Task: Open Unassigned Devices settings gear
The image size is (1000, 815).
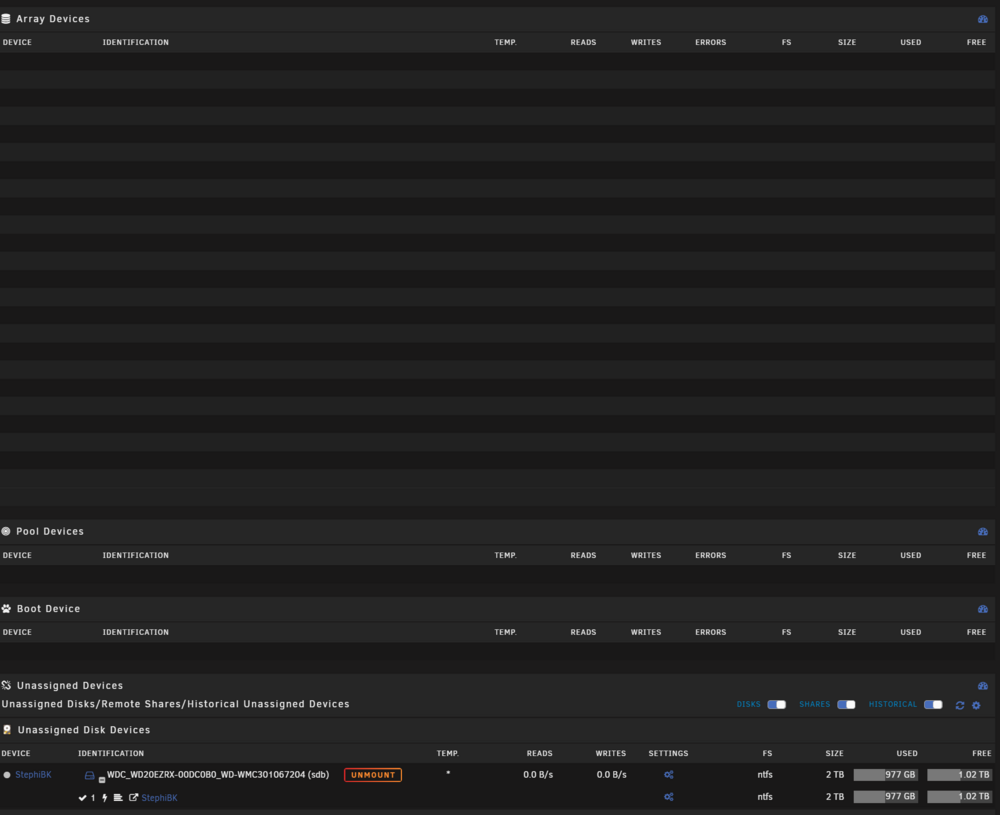Action: [976, 705]
